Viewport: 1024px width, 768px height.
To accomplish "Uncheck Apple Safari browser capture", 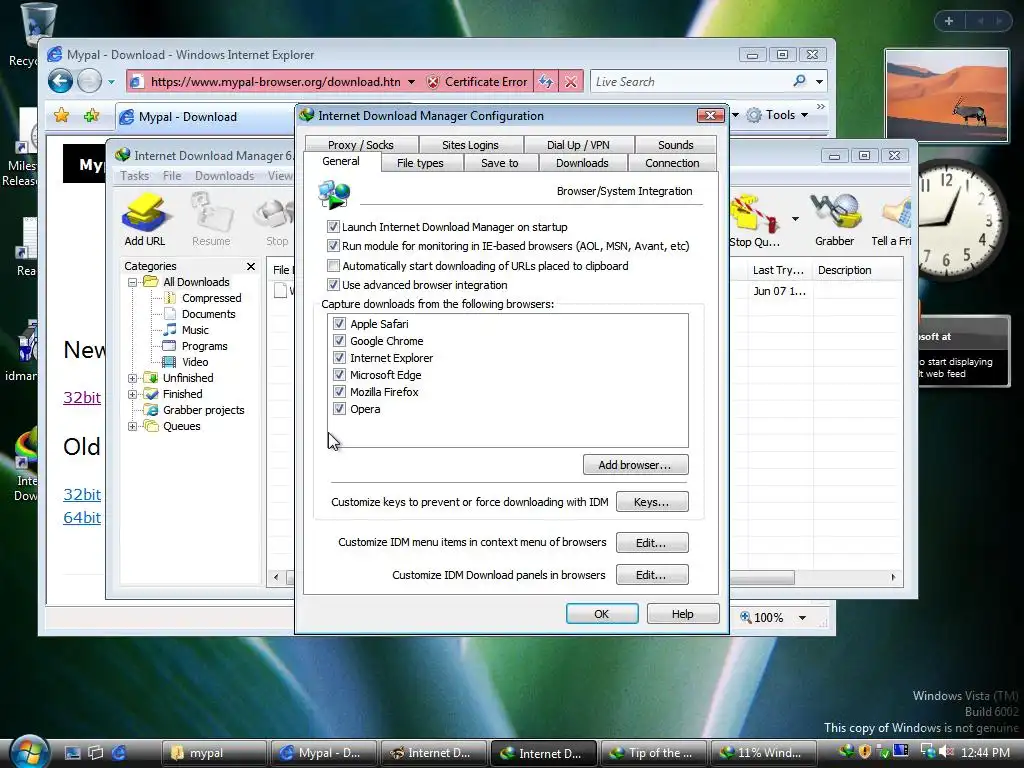I will [339, 323].
